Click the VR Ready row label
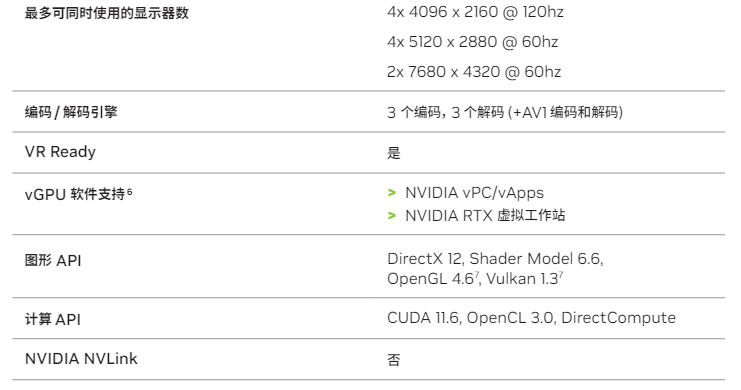This screenshot has width=741, height=390. 60,152
